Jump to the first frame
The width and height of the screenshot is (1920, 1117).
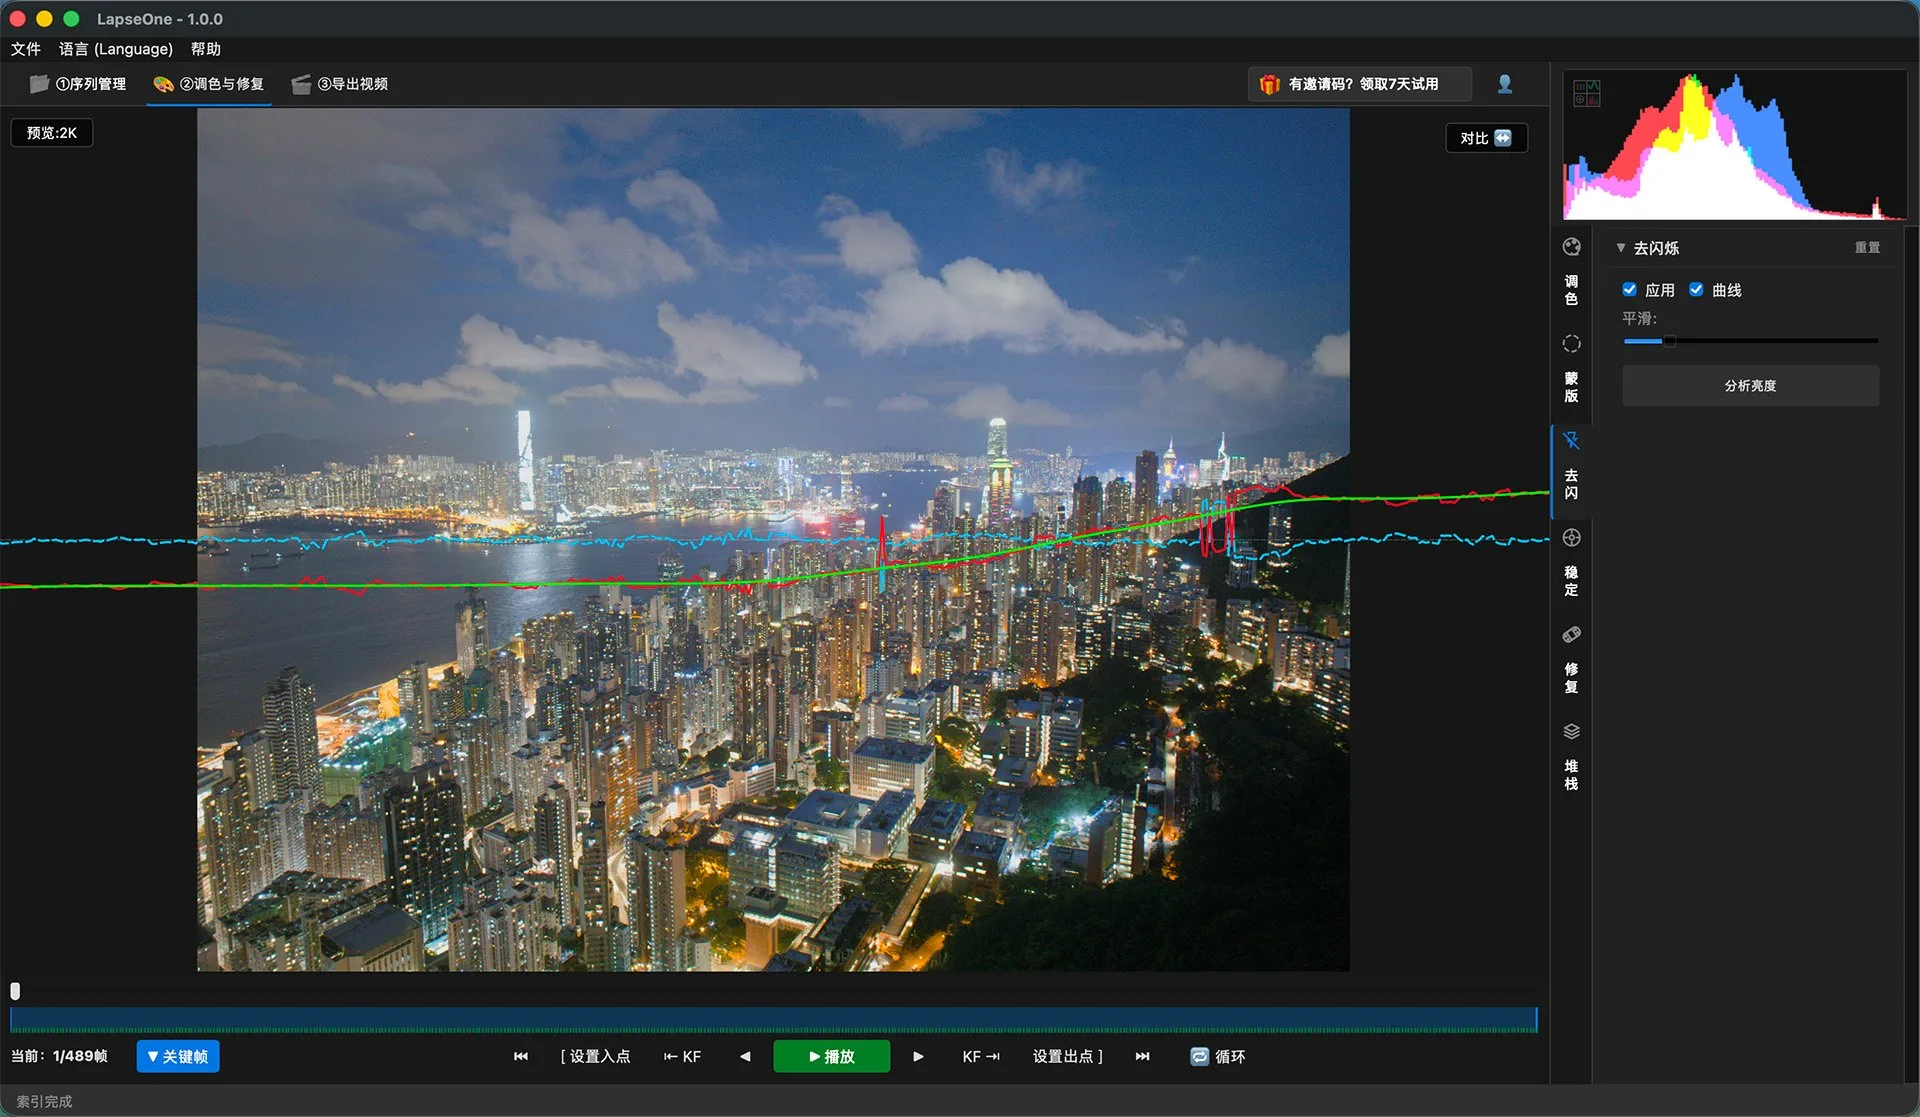(520, 1056)
